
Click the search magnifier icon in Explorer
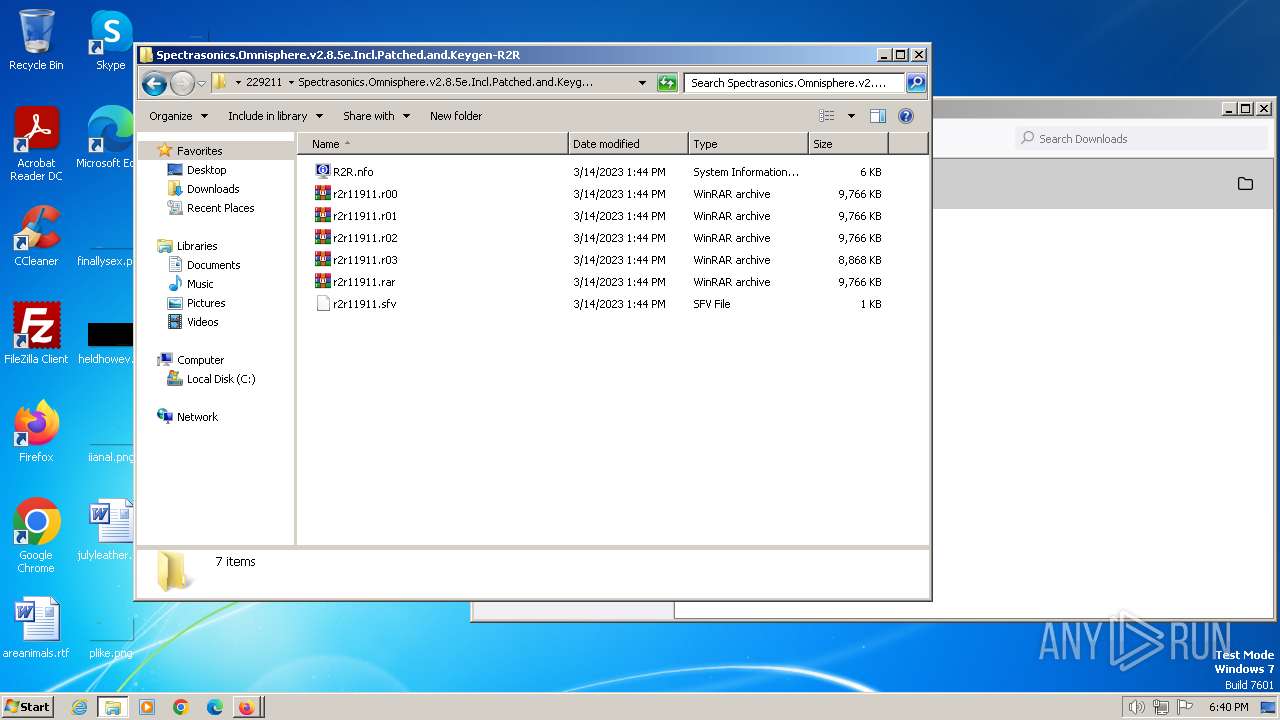(915, 83)
